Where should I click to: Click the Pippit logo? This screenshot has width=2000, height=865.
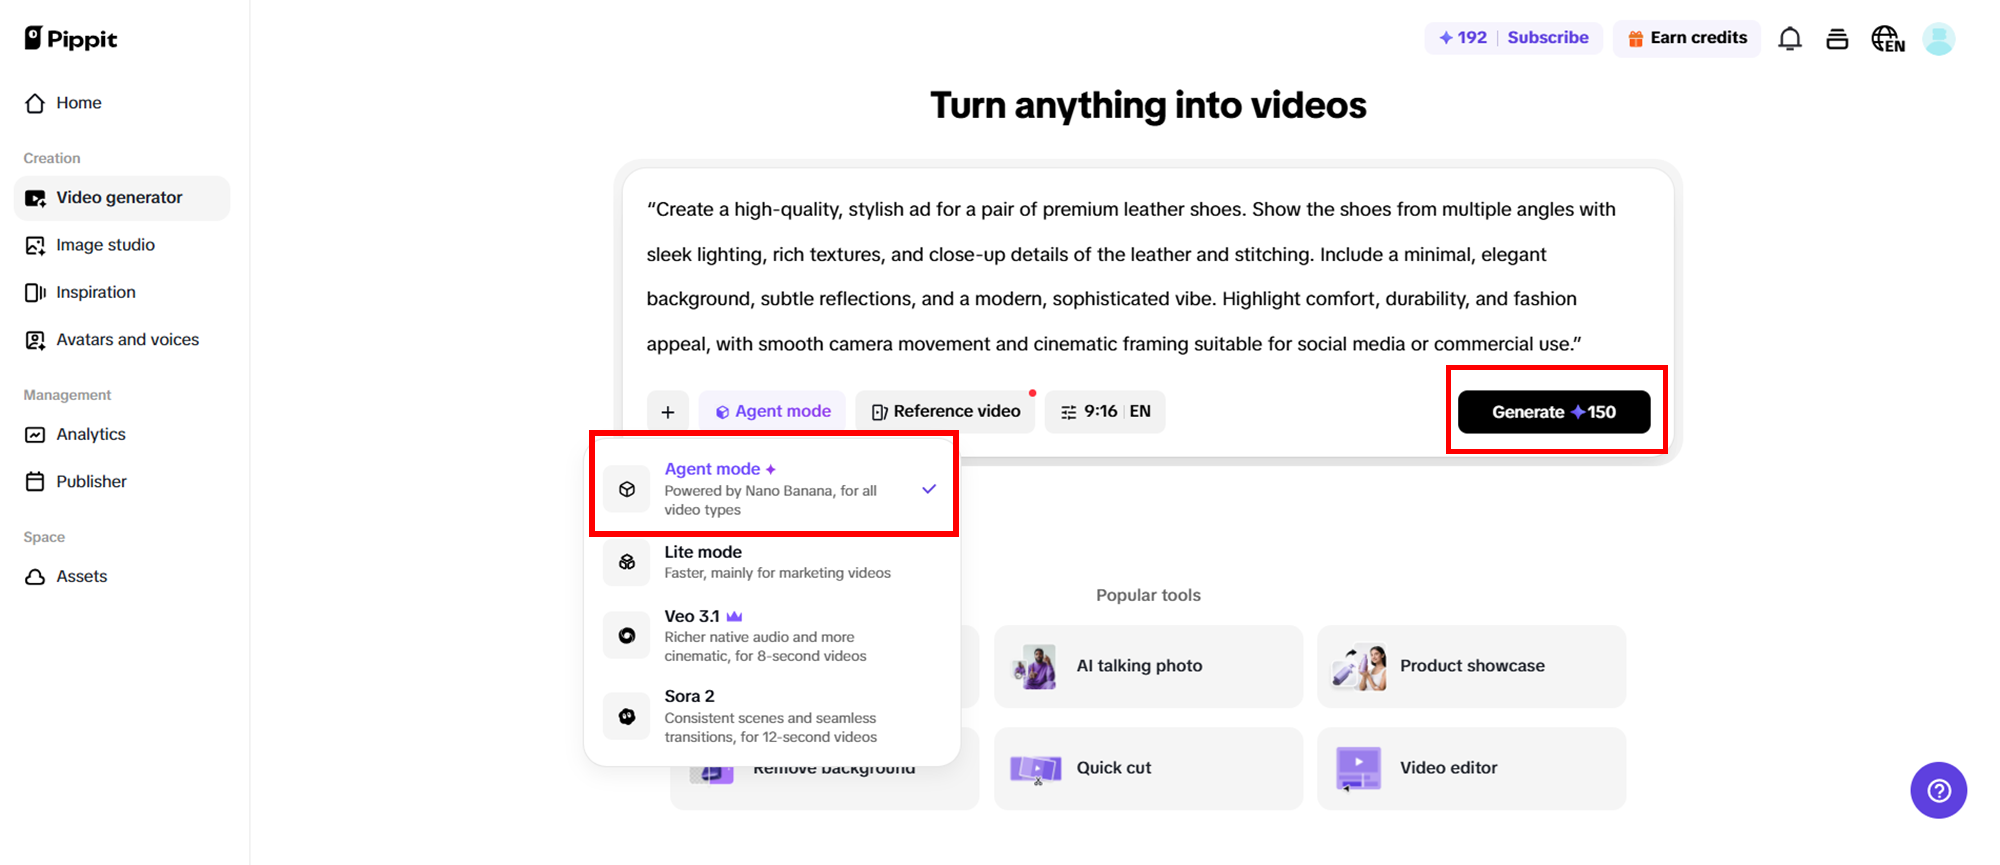71,38
